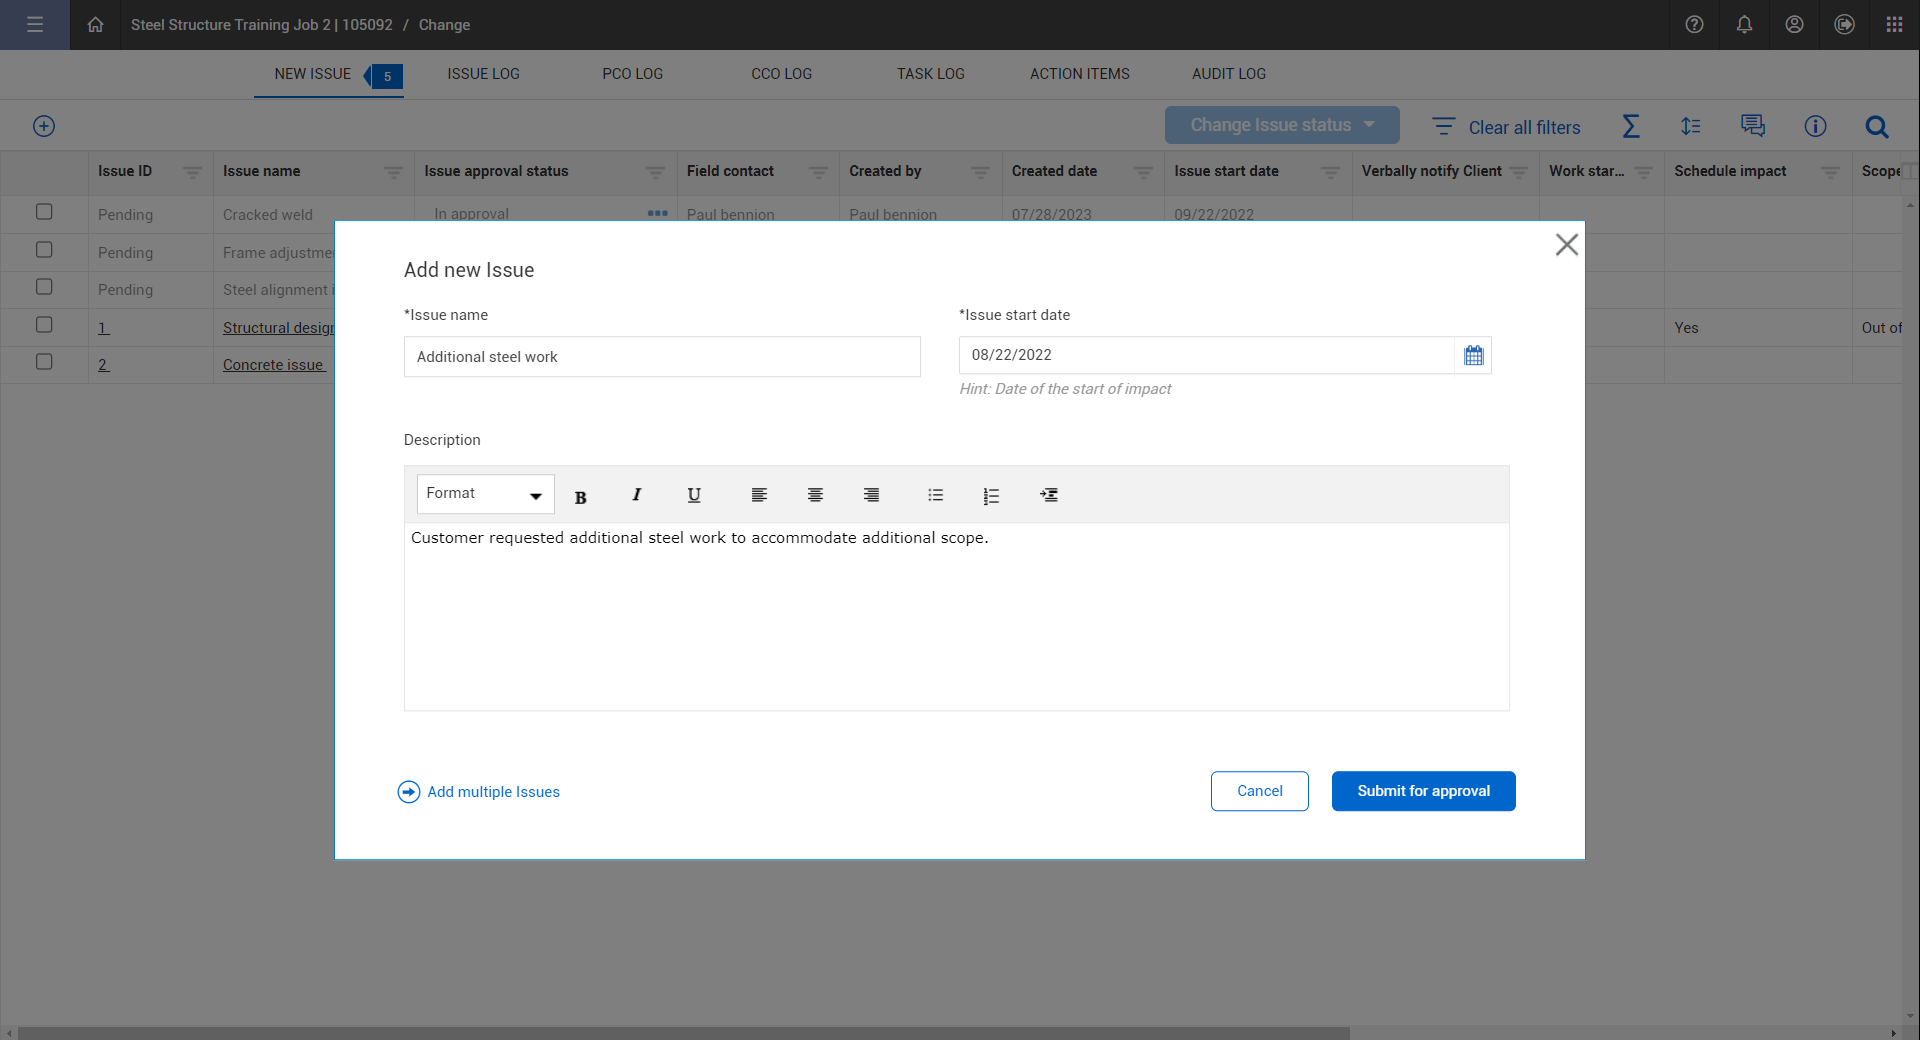The width and height of the screenshot is (1920, 1040).
Task: Open filter menu for Issue approval status column
Action: point(655,172)
